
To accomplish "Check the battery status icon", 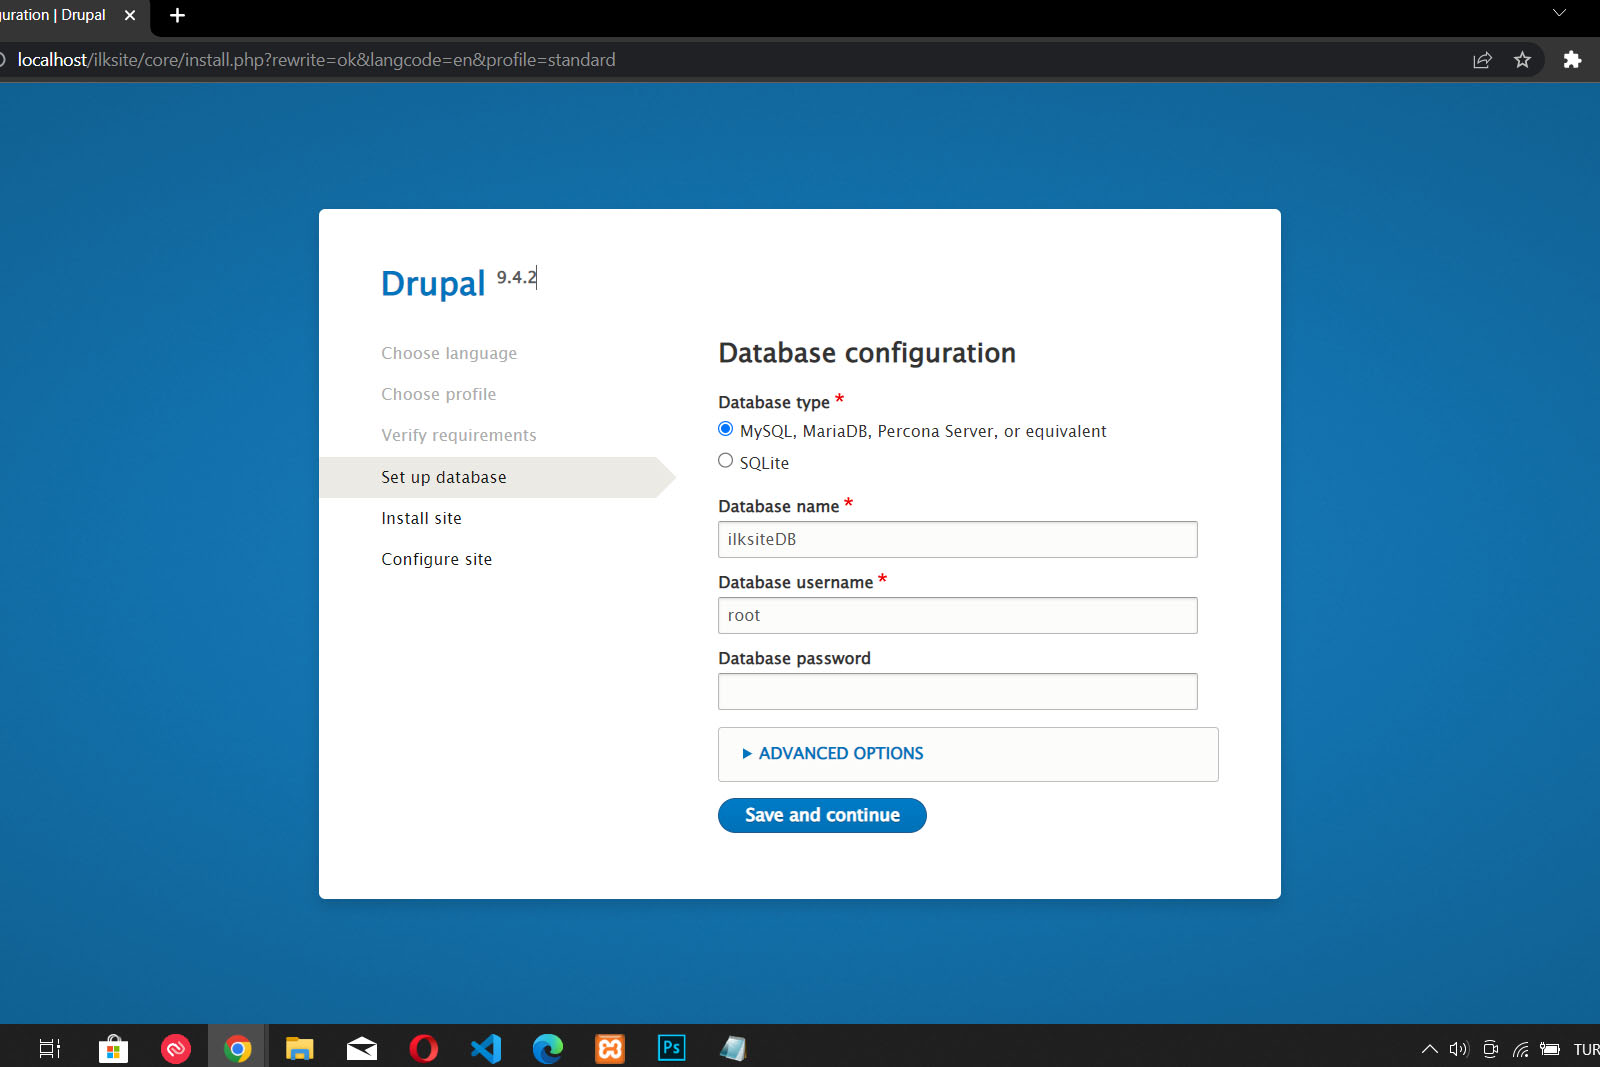I will point(1550,1049).
